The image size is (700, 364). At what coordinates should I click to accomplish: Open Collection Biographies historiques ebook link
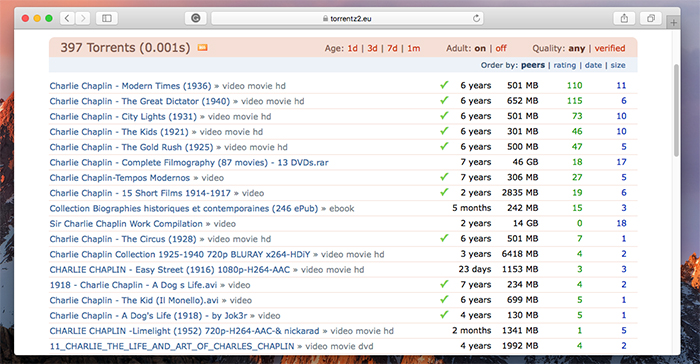tap(183, 209)
